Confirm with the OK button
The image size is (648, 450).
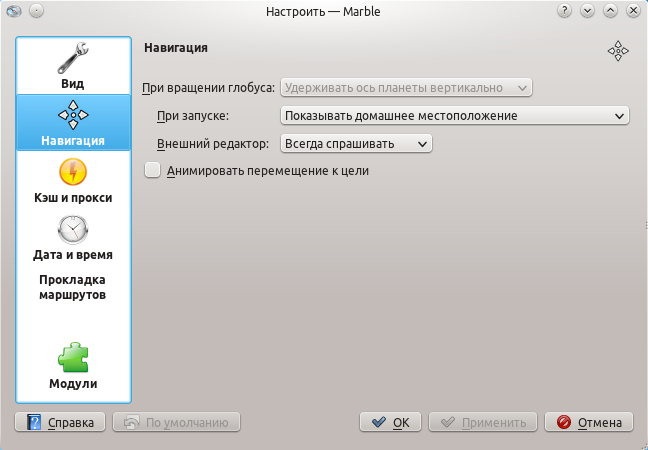coord(390,422)
